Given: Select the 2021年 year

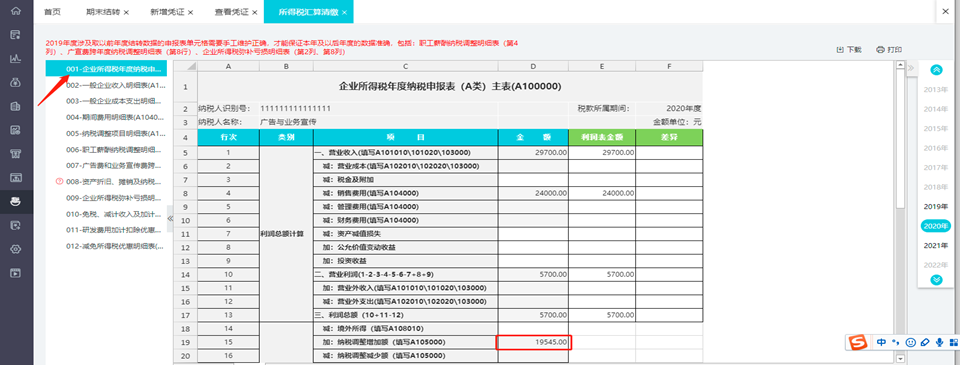Looking at the screenshot, I should 936,246.
